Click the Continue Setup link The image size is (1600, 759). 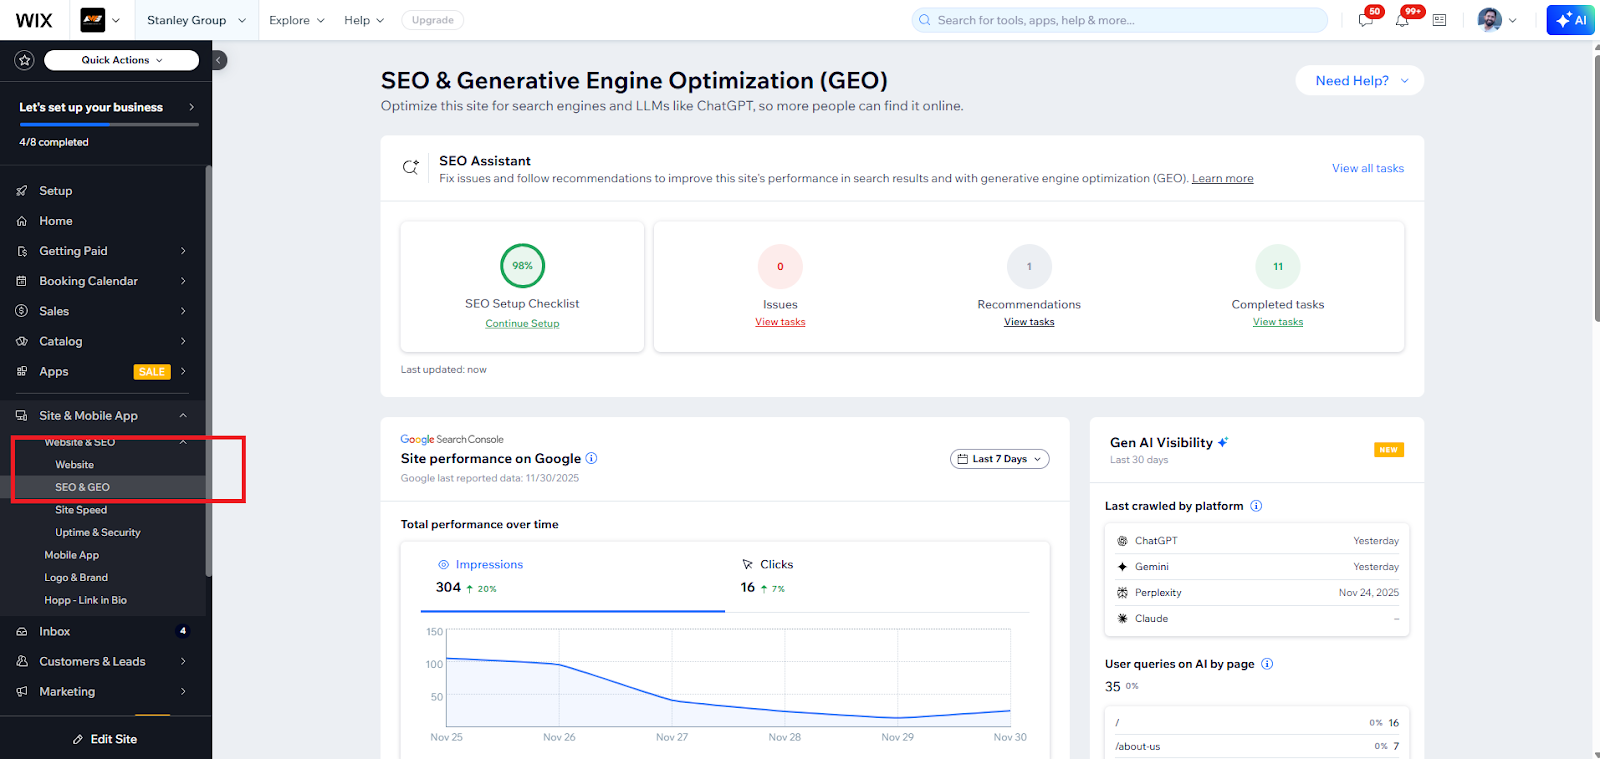(522, 324)
